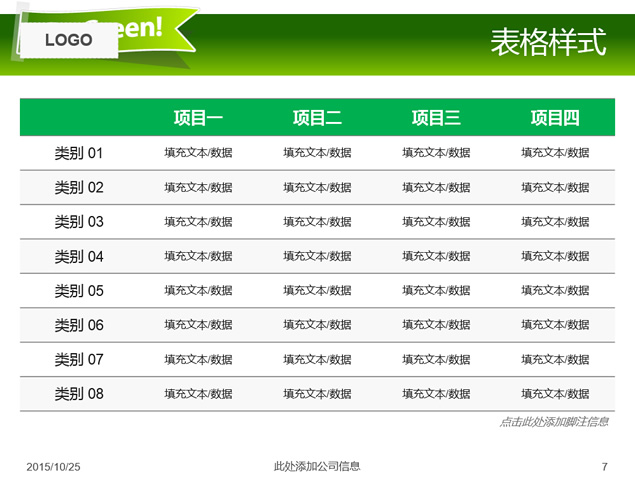
Task: Click 类别 01 cell under 项目一
Action: click(198, 153)
